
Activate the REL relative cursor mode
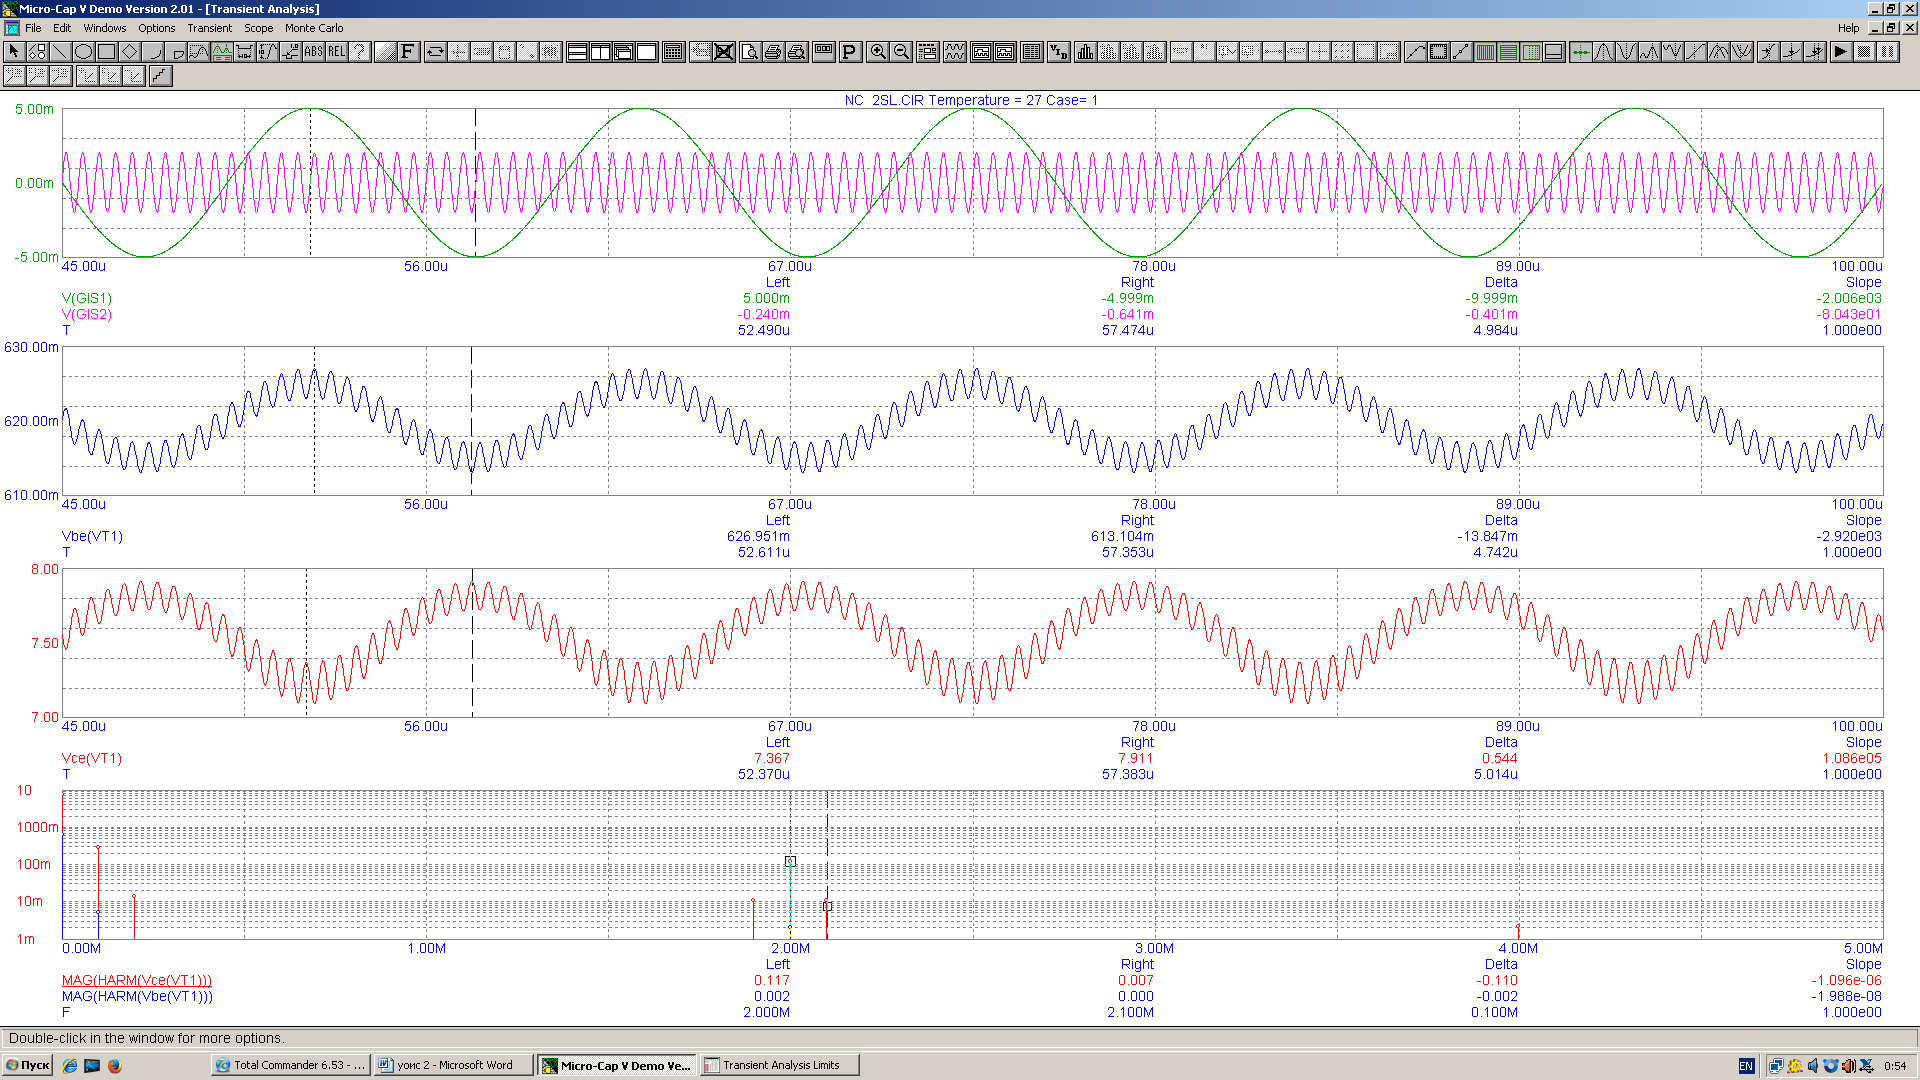pos(336,52)
